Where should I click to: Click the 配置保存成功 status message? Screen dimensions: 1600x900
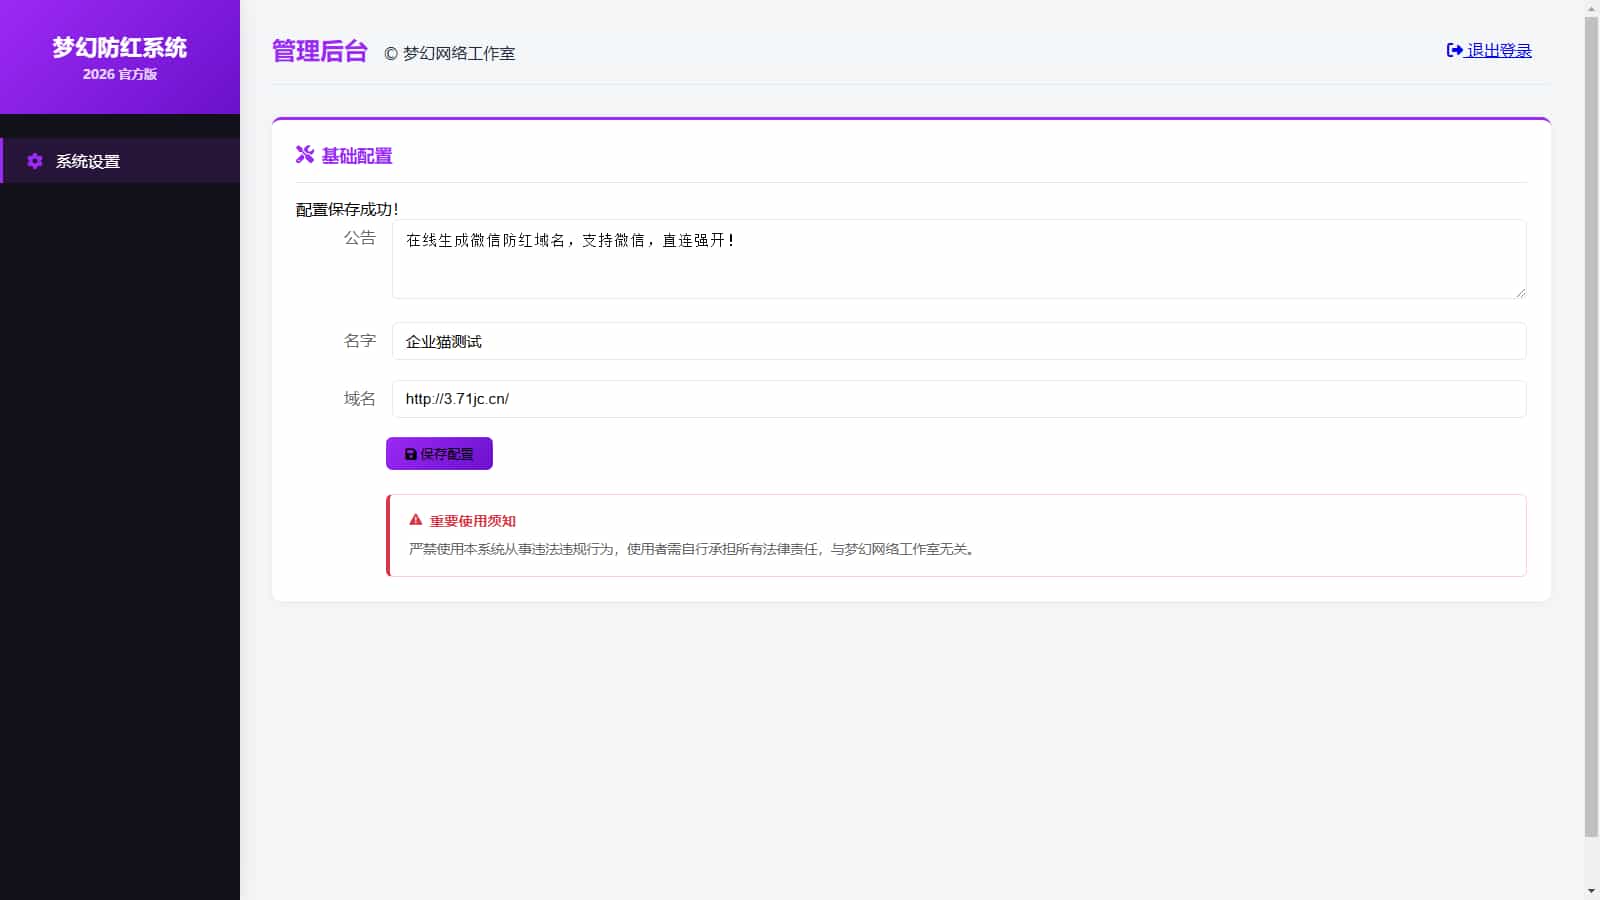pos(347,209)
